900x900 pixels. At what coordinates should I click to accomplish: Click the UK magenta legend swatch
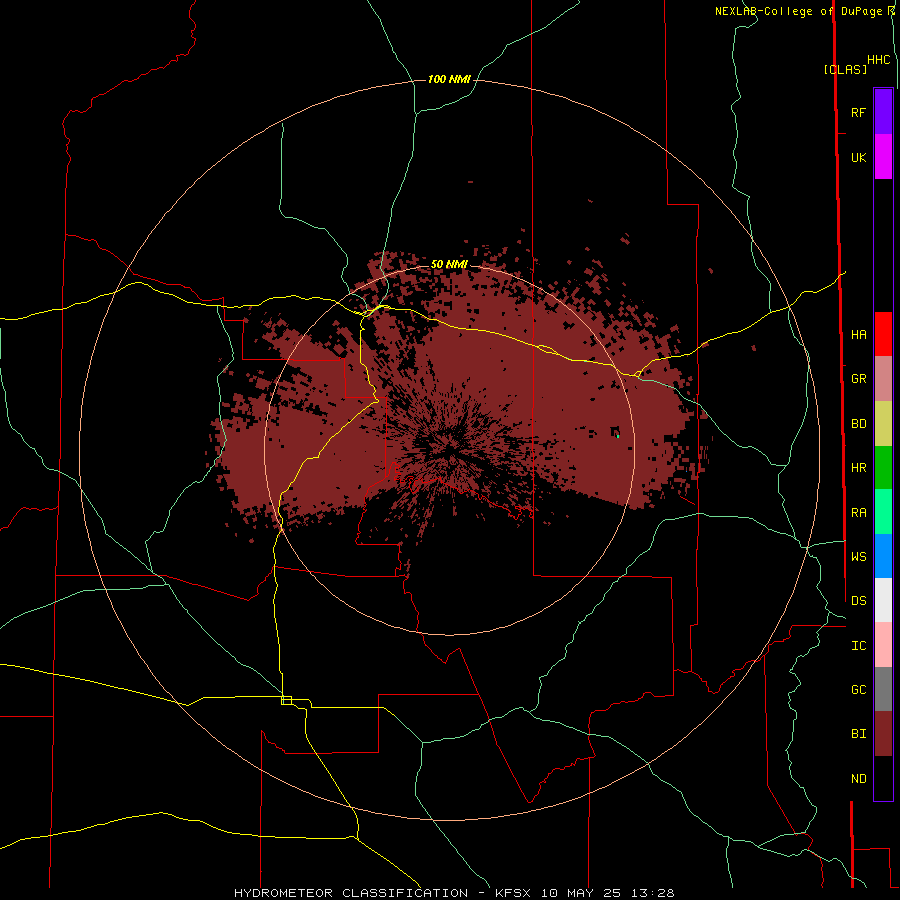(x=883, y=157)
